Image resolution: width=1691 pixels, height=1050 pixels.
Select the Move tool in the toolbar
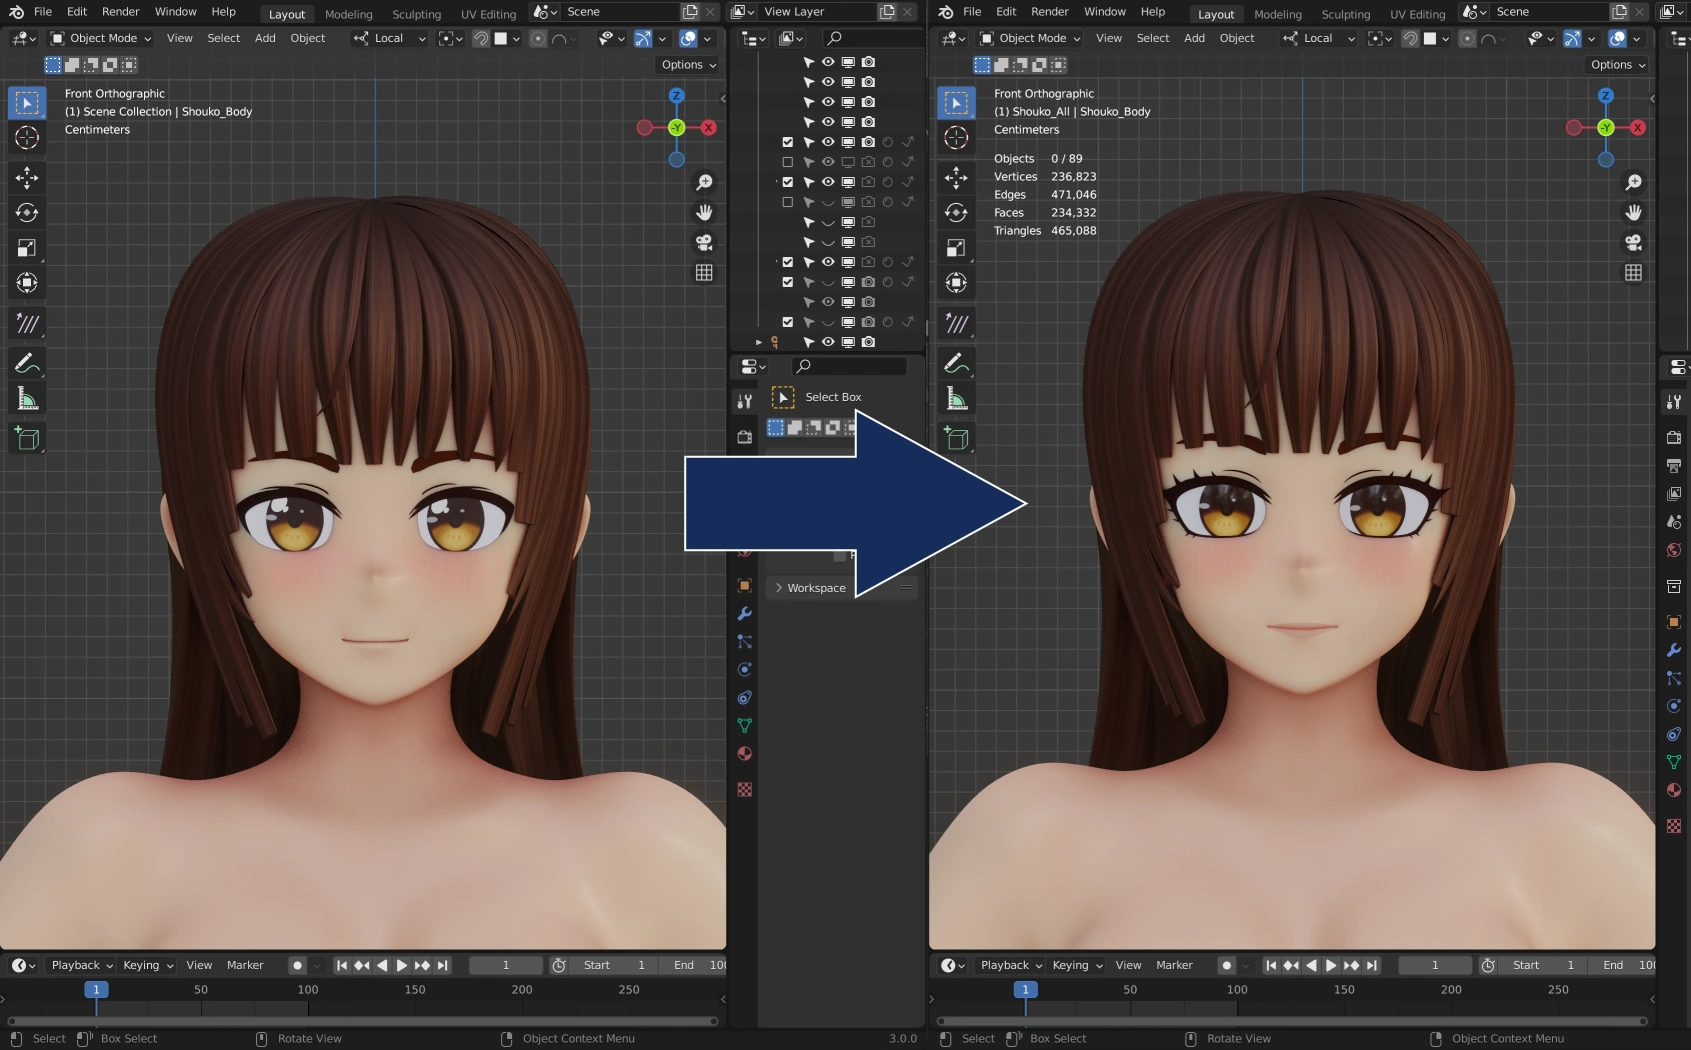pos(27,178)
